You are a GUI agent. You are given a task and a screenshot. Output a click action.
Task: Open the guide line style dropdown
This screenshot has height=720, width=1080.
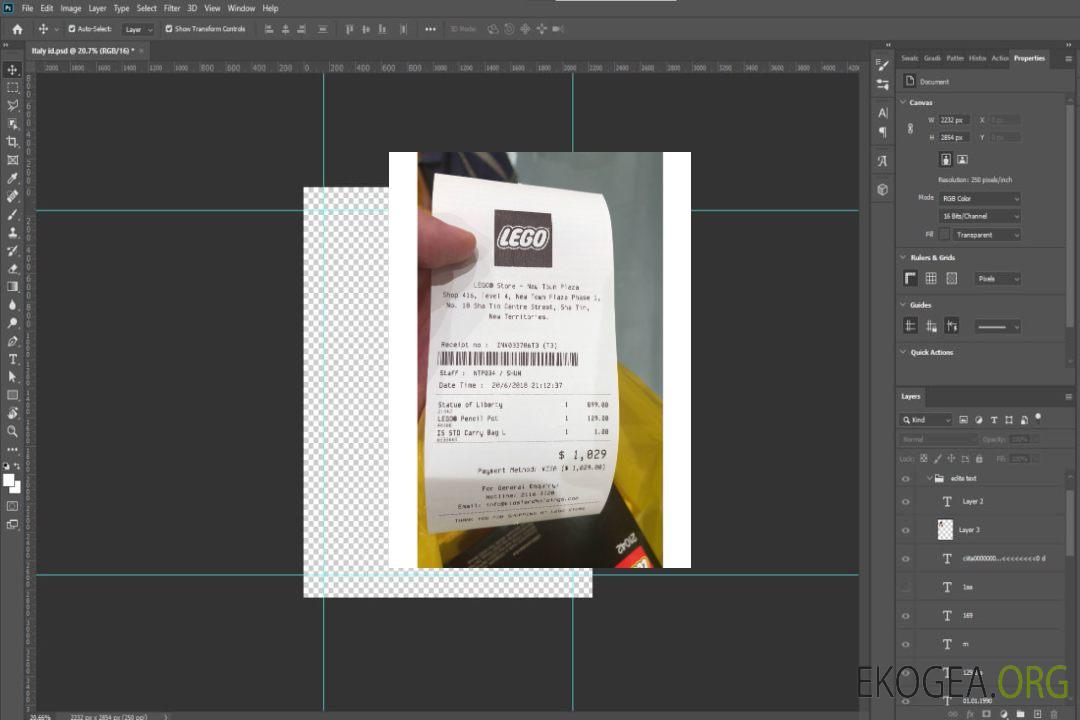998,327
